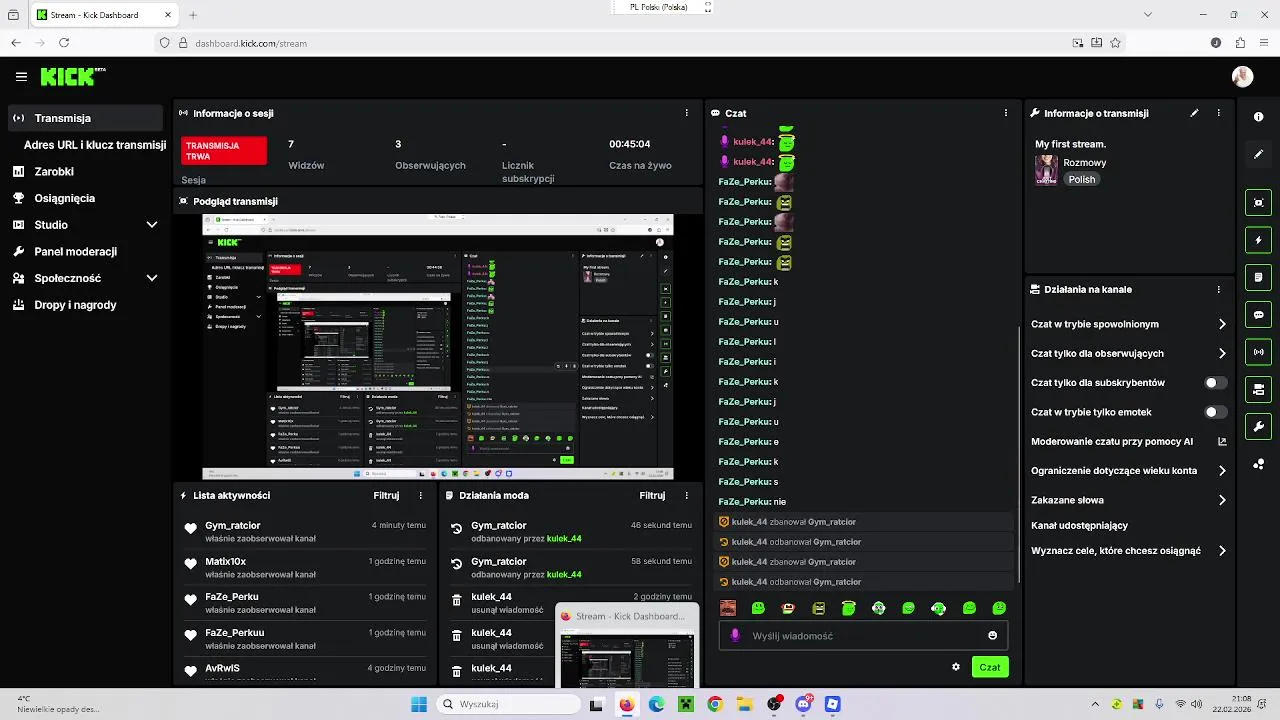Reload the page in browser toolbar
Image resolution: width=1280 pixels, height=720 pixels.
(x=64, y=43)
